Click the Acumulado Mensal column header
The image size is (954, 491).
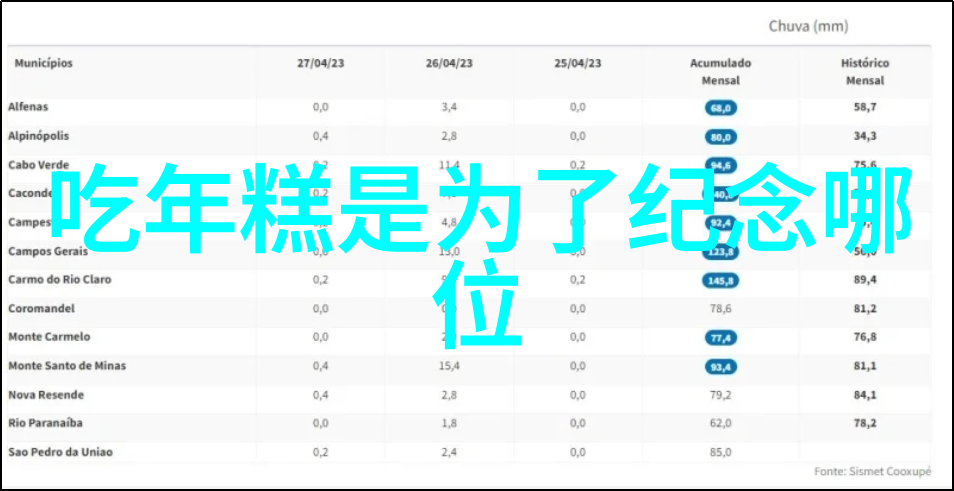pyautogui.click(x=720, y=71)
